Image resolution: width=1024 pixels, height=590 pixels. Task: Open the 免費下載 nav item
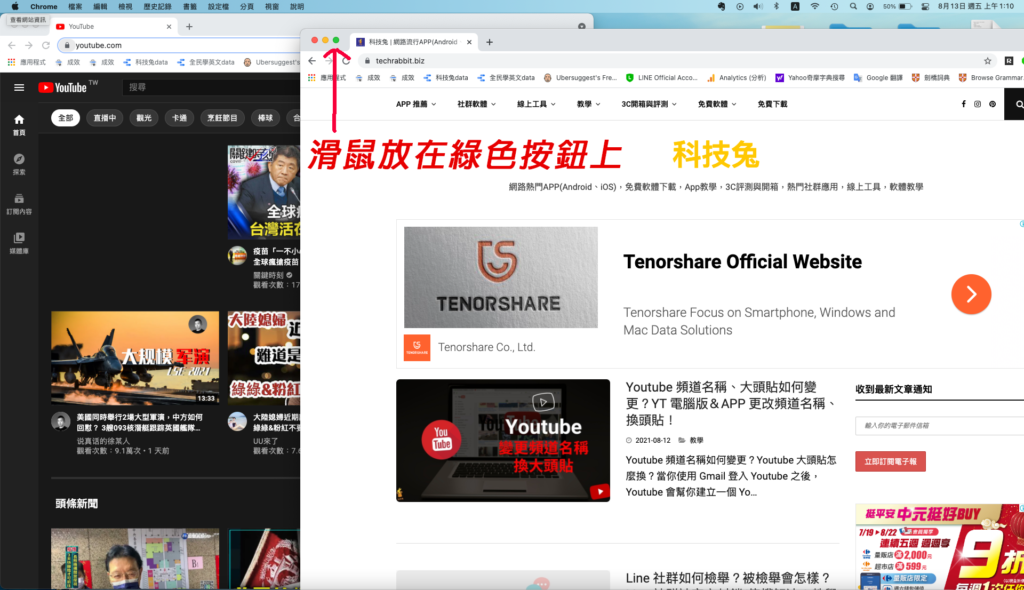[772, 104]
